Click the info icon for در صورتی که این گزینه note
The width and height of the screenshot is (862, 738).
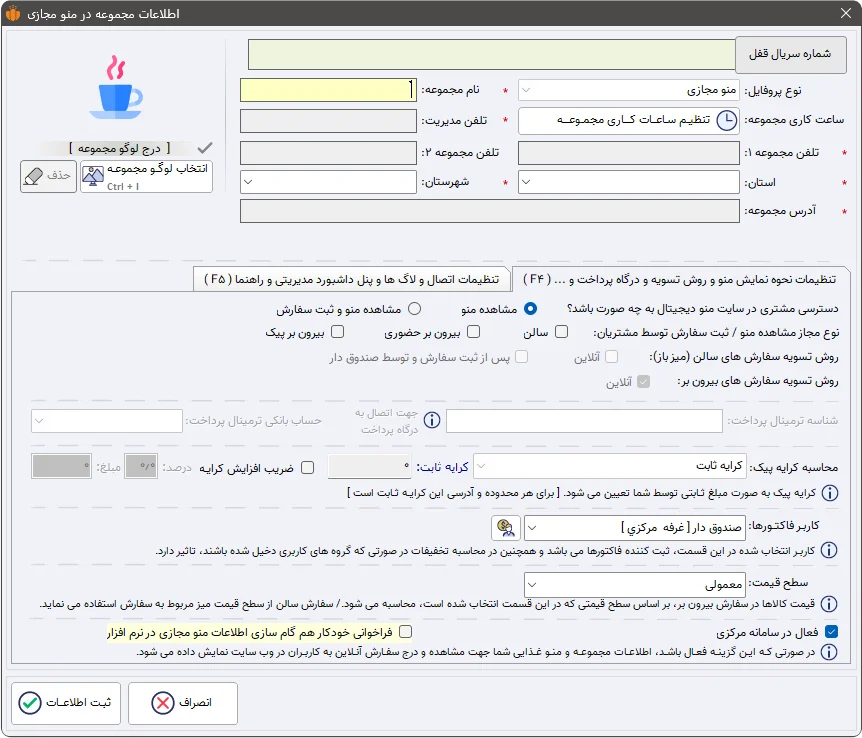(829, 652)
